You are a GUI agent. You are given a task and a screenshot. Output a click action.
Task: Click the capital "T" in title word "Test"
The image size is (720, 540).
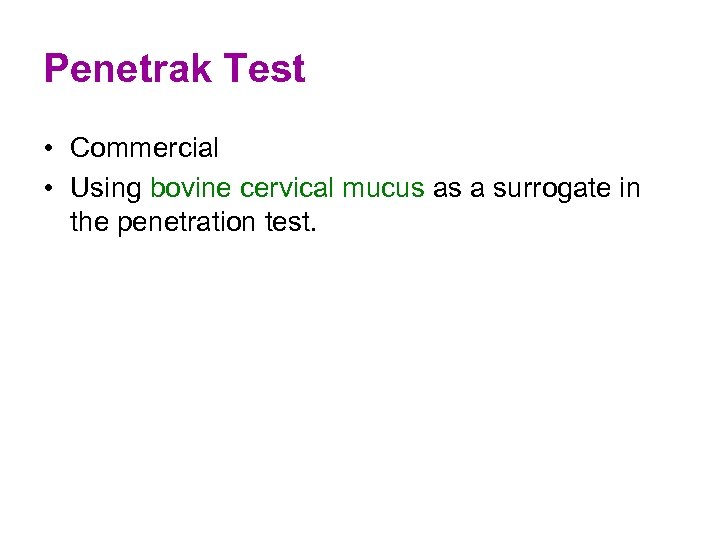pyautogui.click(x=236, y=69)
